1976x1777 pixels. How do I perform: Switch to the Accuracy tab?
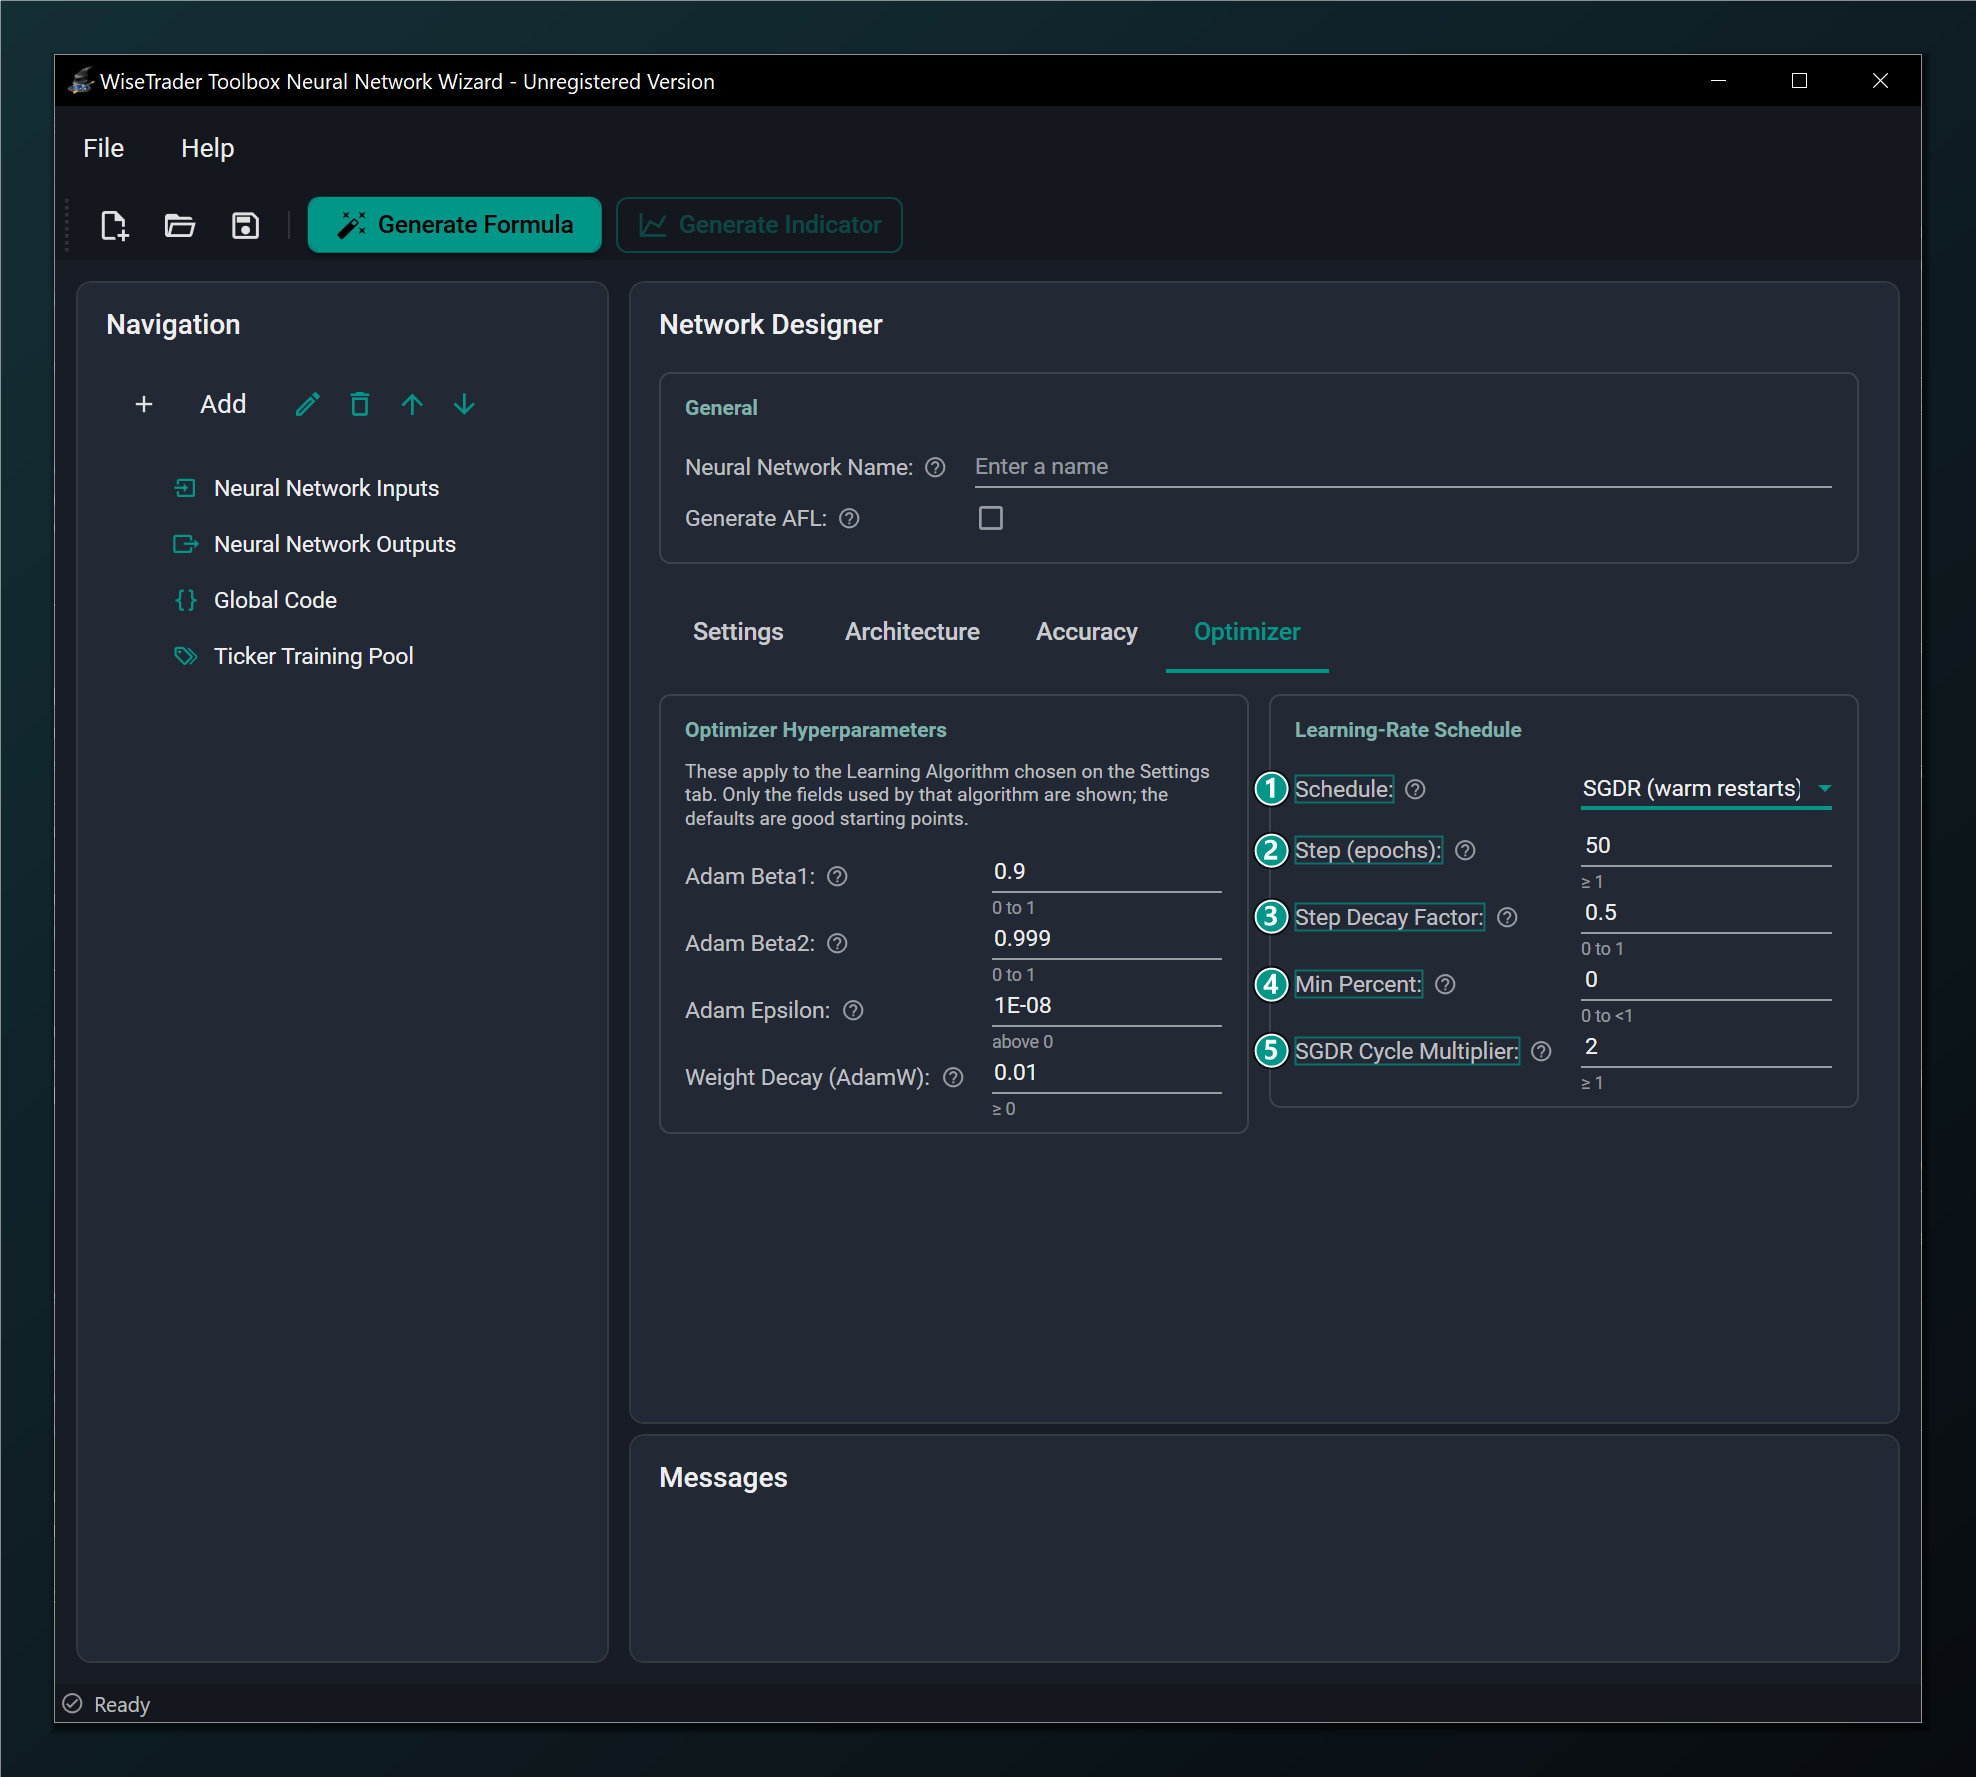[1087, 632]
